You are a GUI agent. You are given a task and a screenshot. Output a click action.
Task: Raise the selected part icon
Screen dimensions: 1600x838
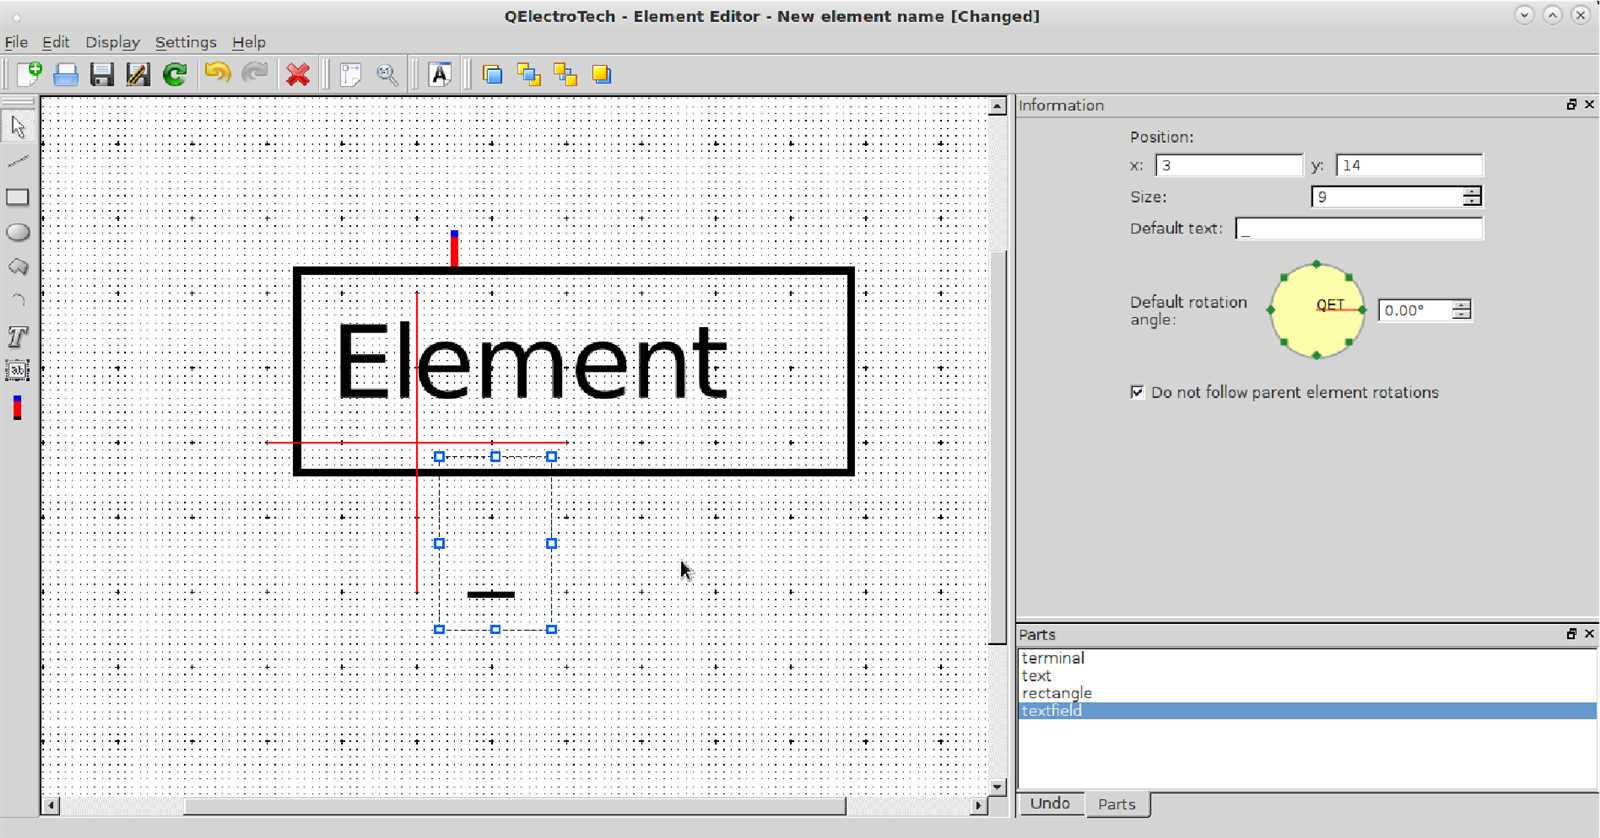[x=529, y=74]
